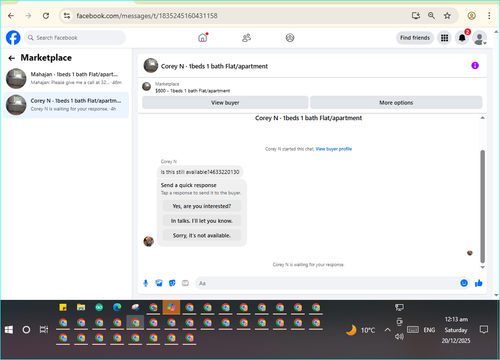
Task: Show hidden system tray icons
Action: 387,330
